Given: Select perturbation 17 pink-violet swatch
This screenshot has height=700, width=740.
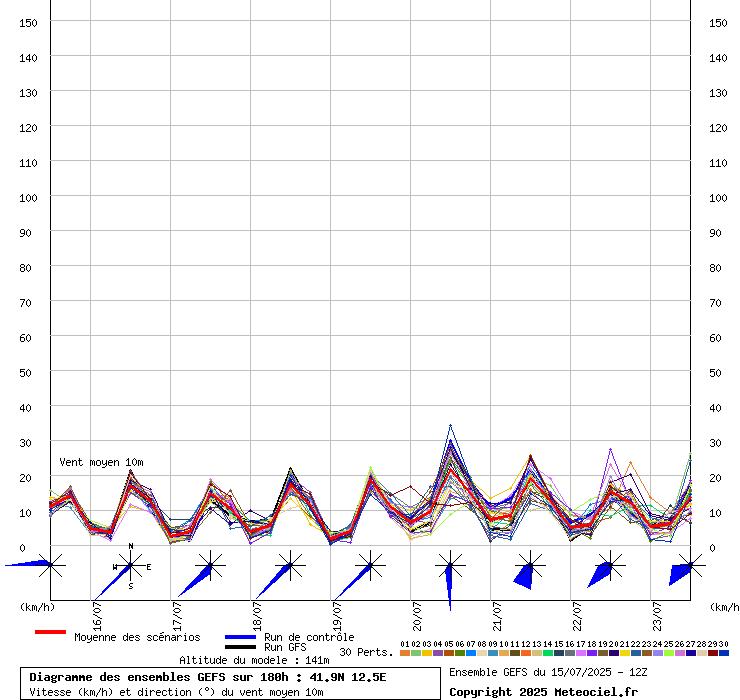Looking at the screenshot, I should click(x=581, y=653).
